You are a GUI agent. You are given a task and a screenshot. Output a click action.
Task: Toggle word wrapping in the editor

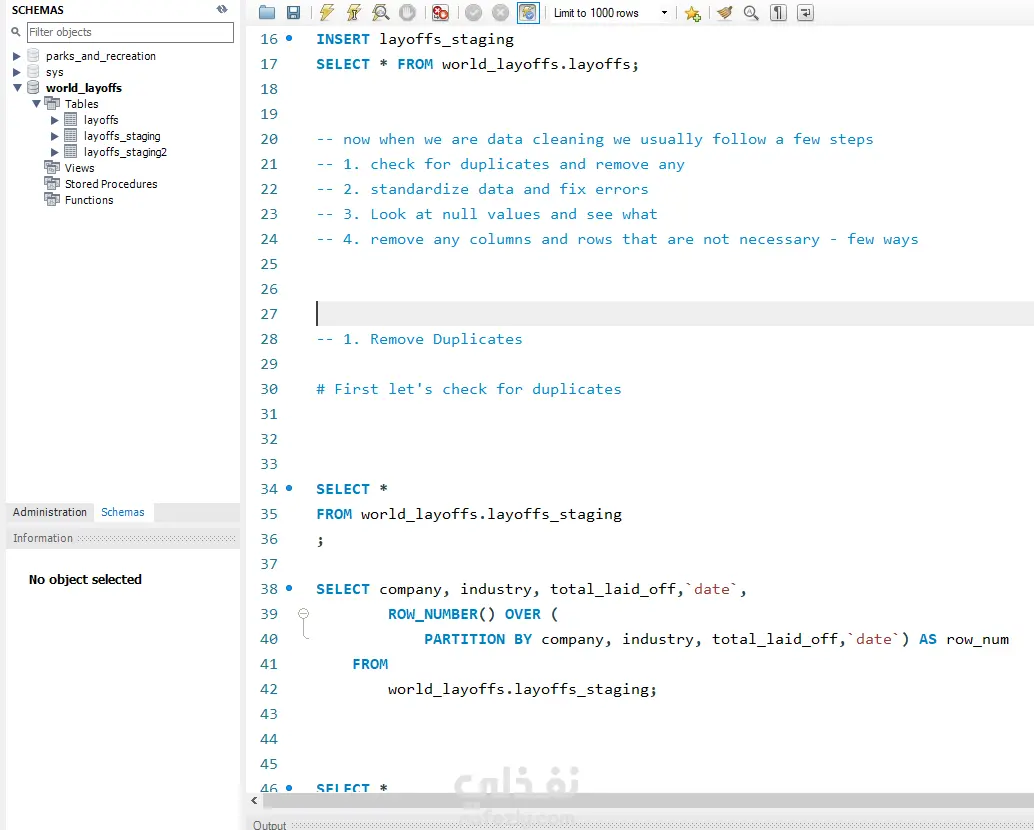(805, 13)
